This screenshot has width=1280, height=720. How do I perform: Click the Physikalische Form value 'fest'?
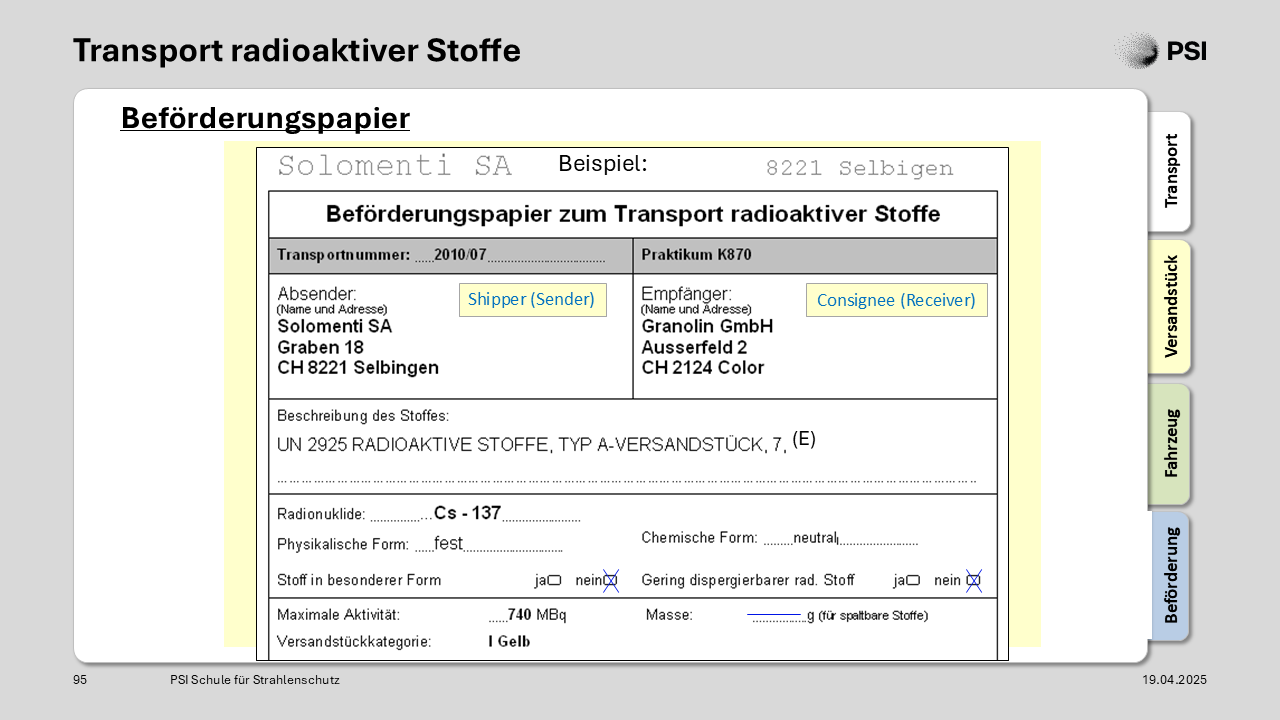[449, 544]
